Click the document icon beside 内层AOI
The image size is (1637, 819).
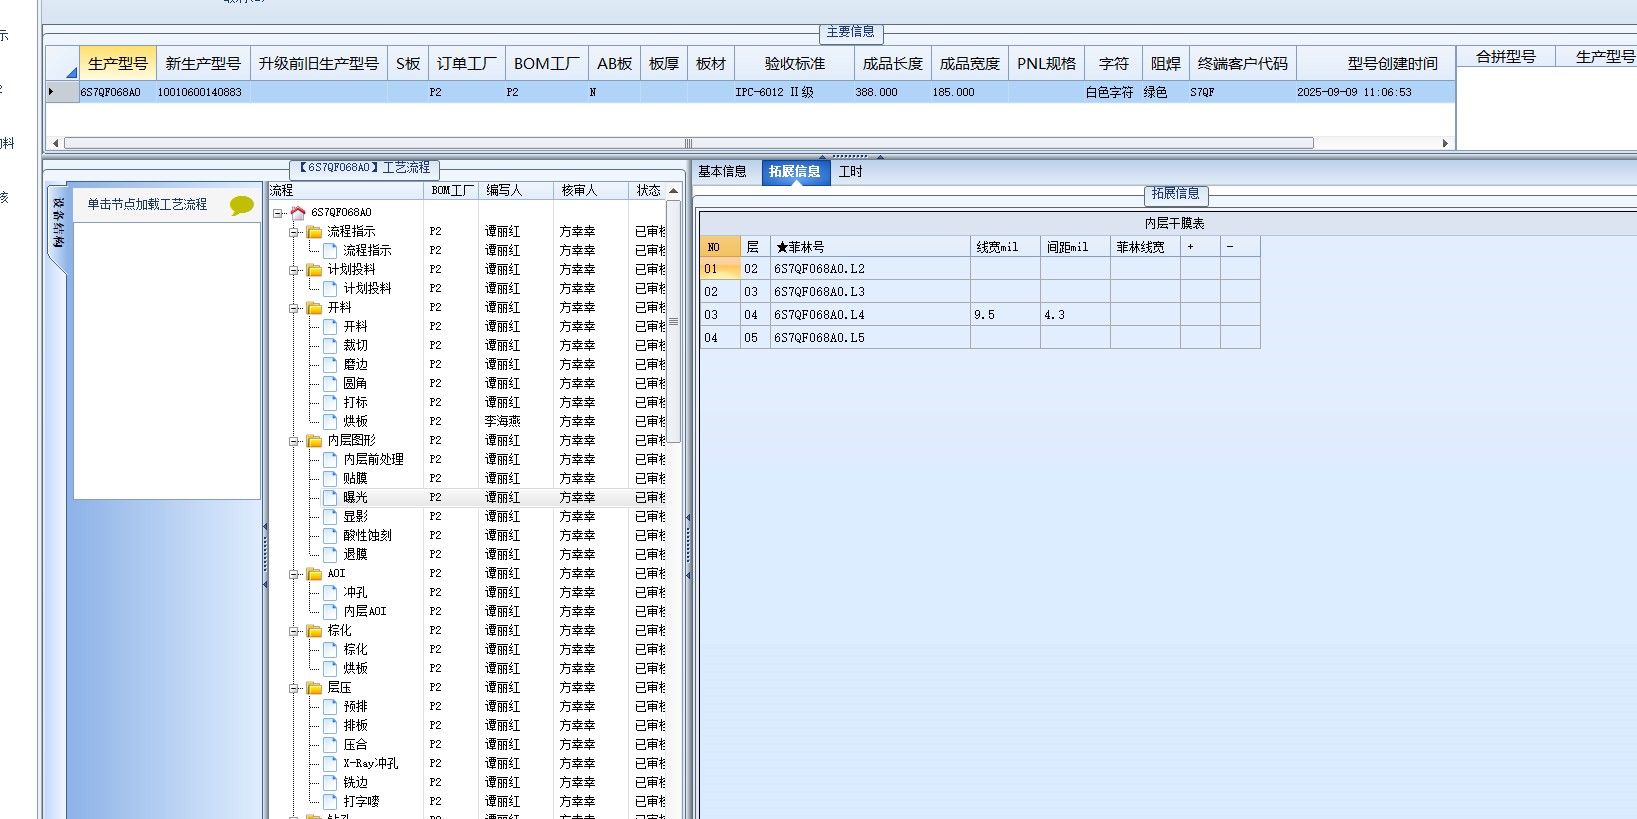pos(330,611)
